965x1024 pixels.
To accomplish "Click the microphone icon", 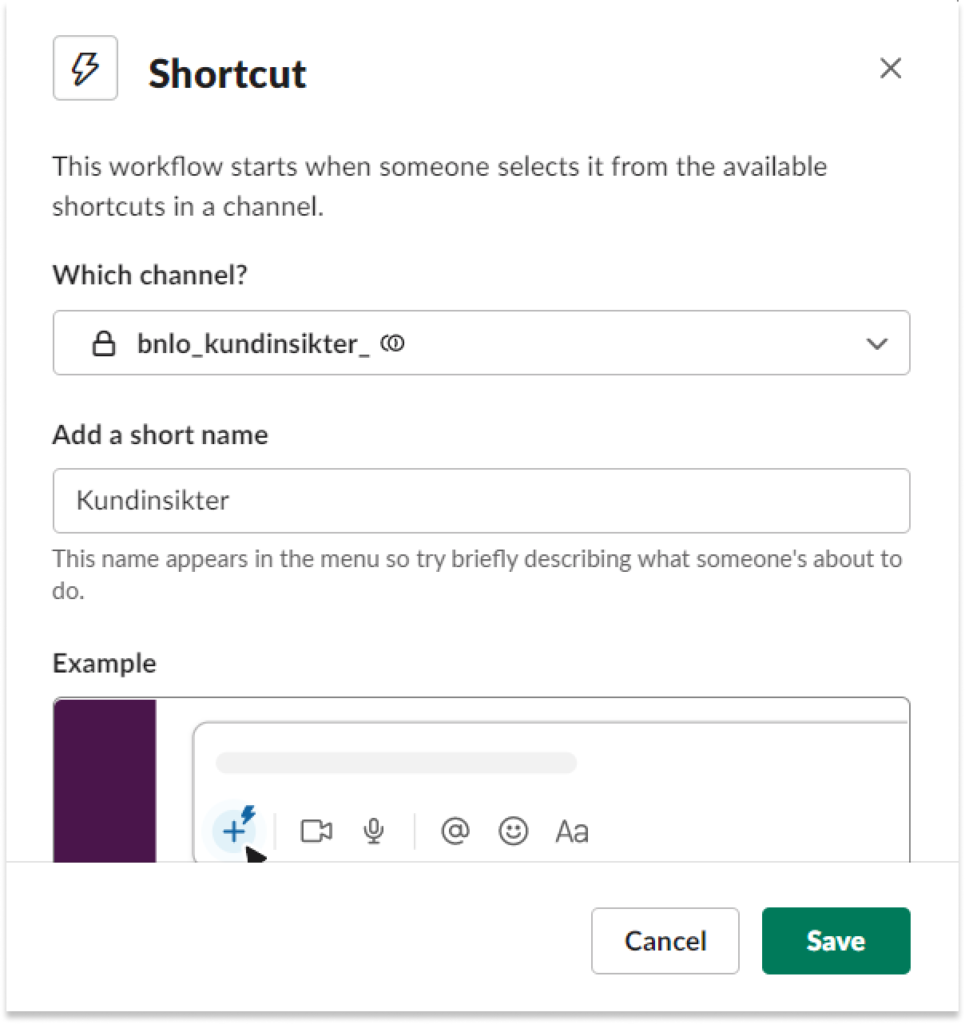I will pyautogui.click(x=374, y=831).
